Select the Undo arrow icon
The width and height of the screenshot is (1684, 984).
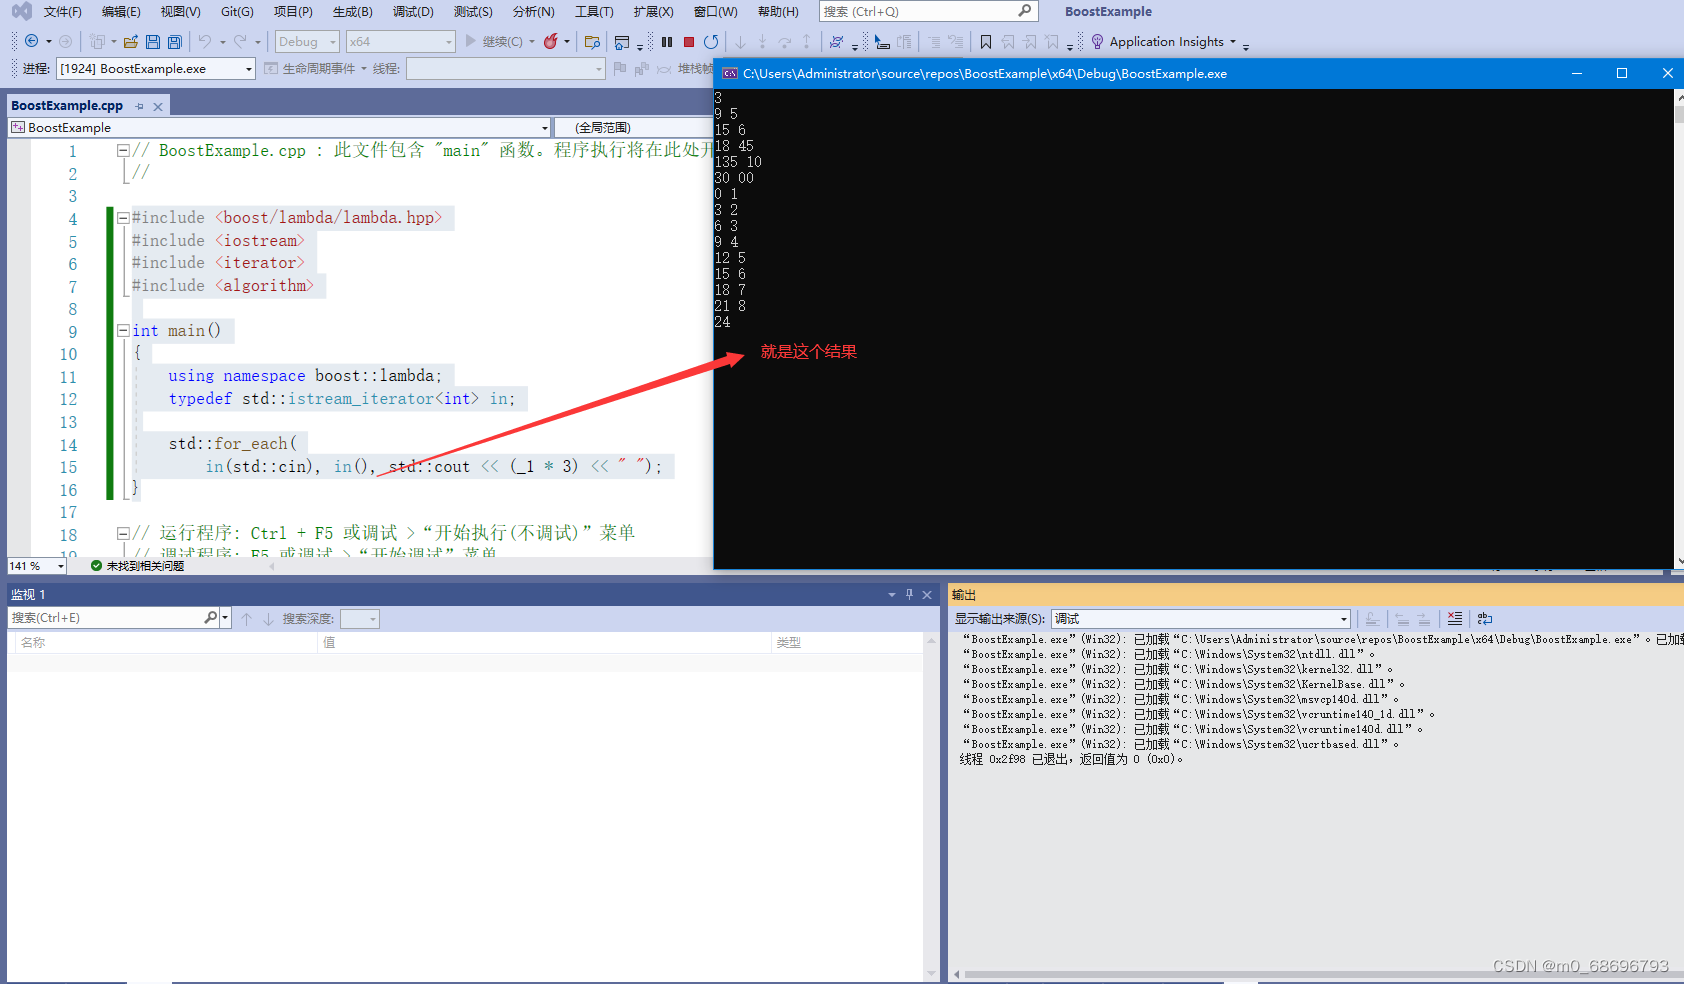click(206, 41)
